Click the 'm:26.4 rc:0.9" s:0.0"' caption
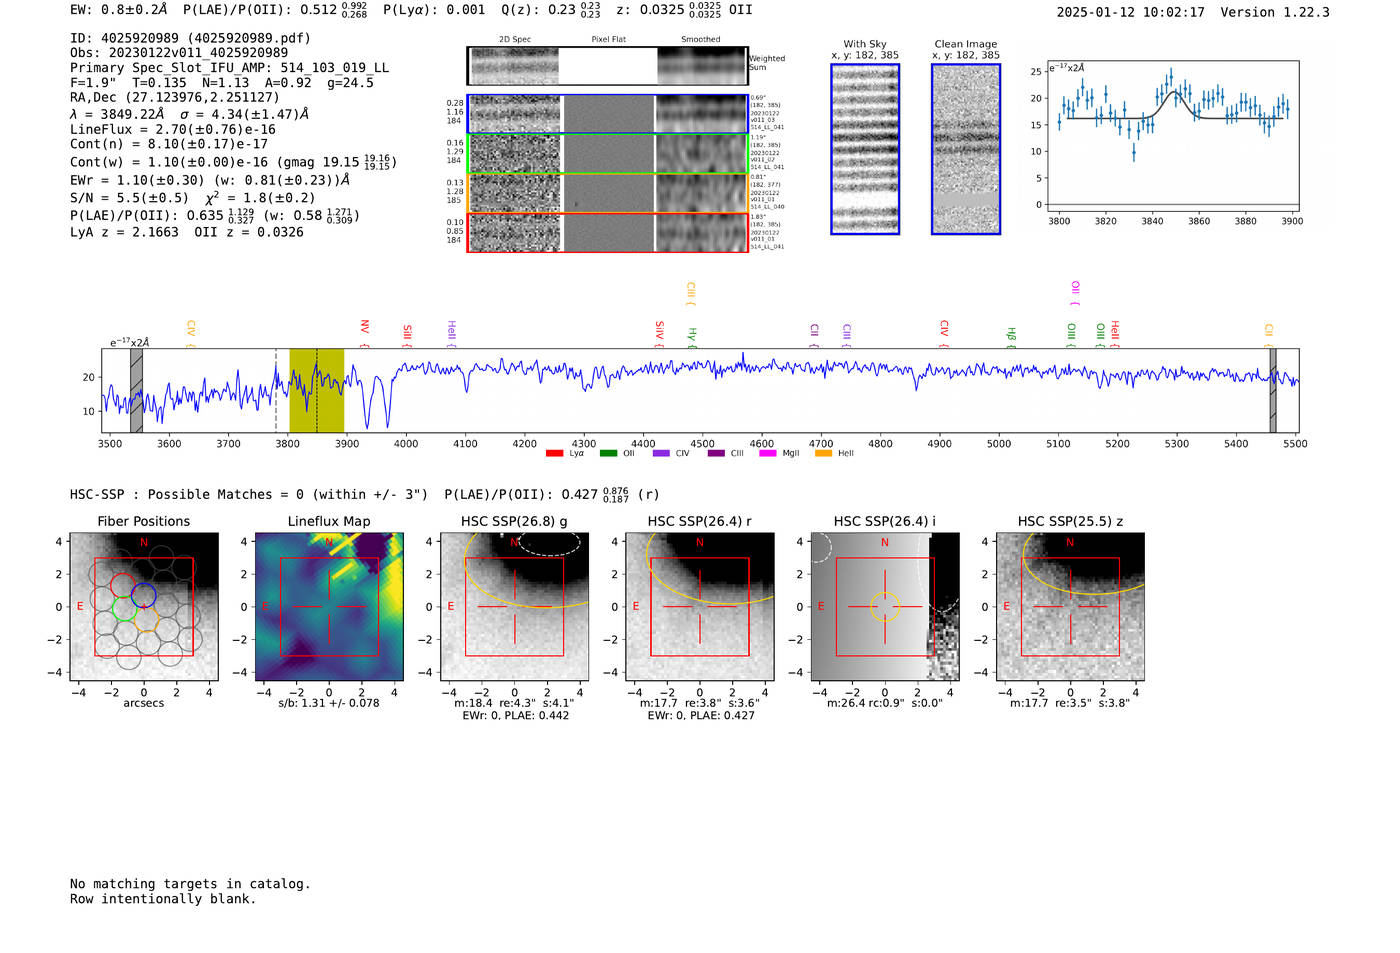Viewport: 1400px width, 953px height. point(885,703)
